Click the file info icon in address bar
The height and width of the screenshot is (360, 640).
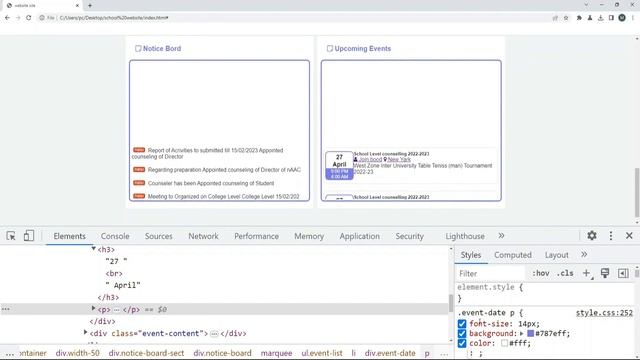click(x=42, y=18)
